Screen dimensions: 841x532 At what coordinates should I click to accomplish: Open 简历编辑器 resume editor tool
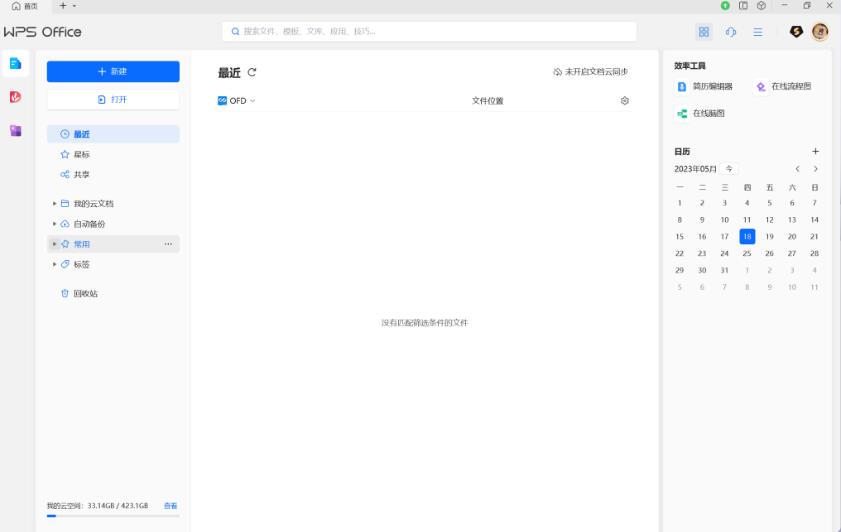point(706,87)
